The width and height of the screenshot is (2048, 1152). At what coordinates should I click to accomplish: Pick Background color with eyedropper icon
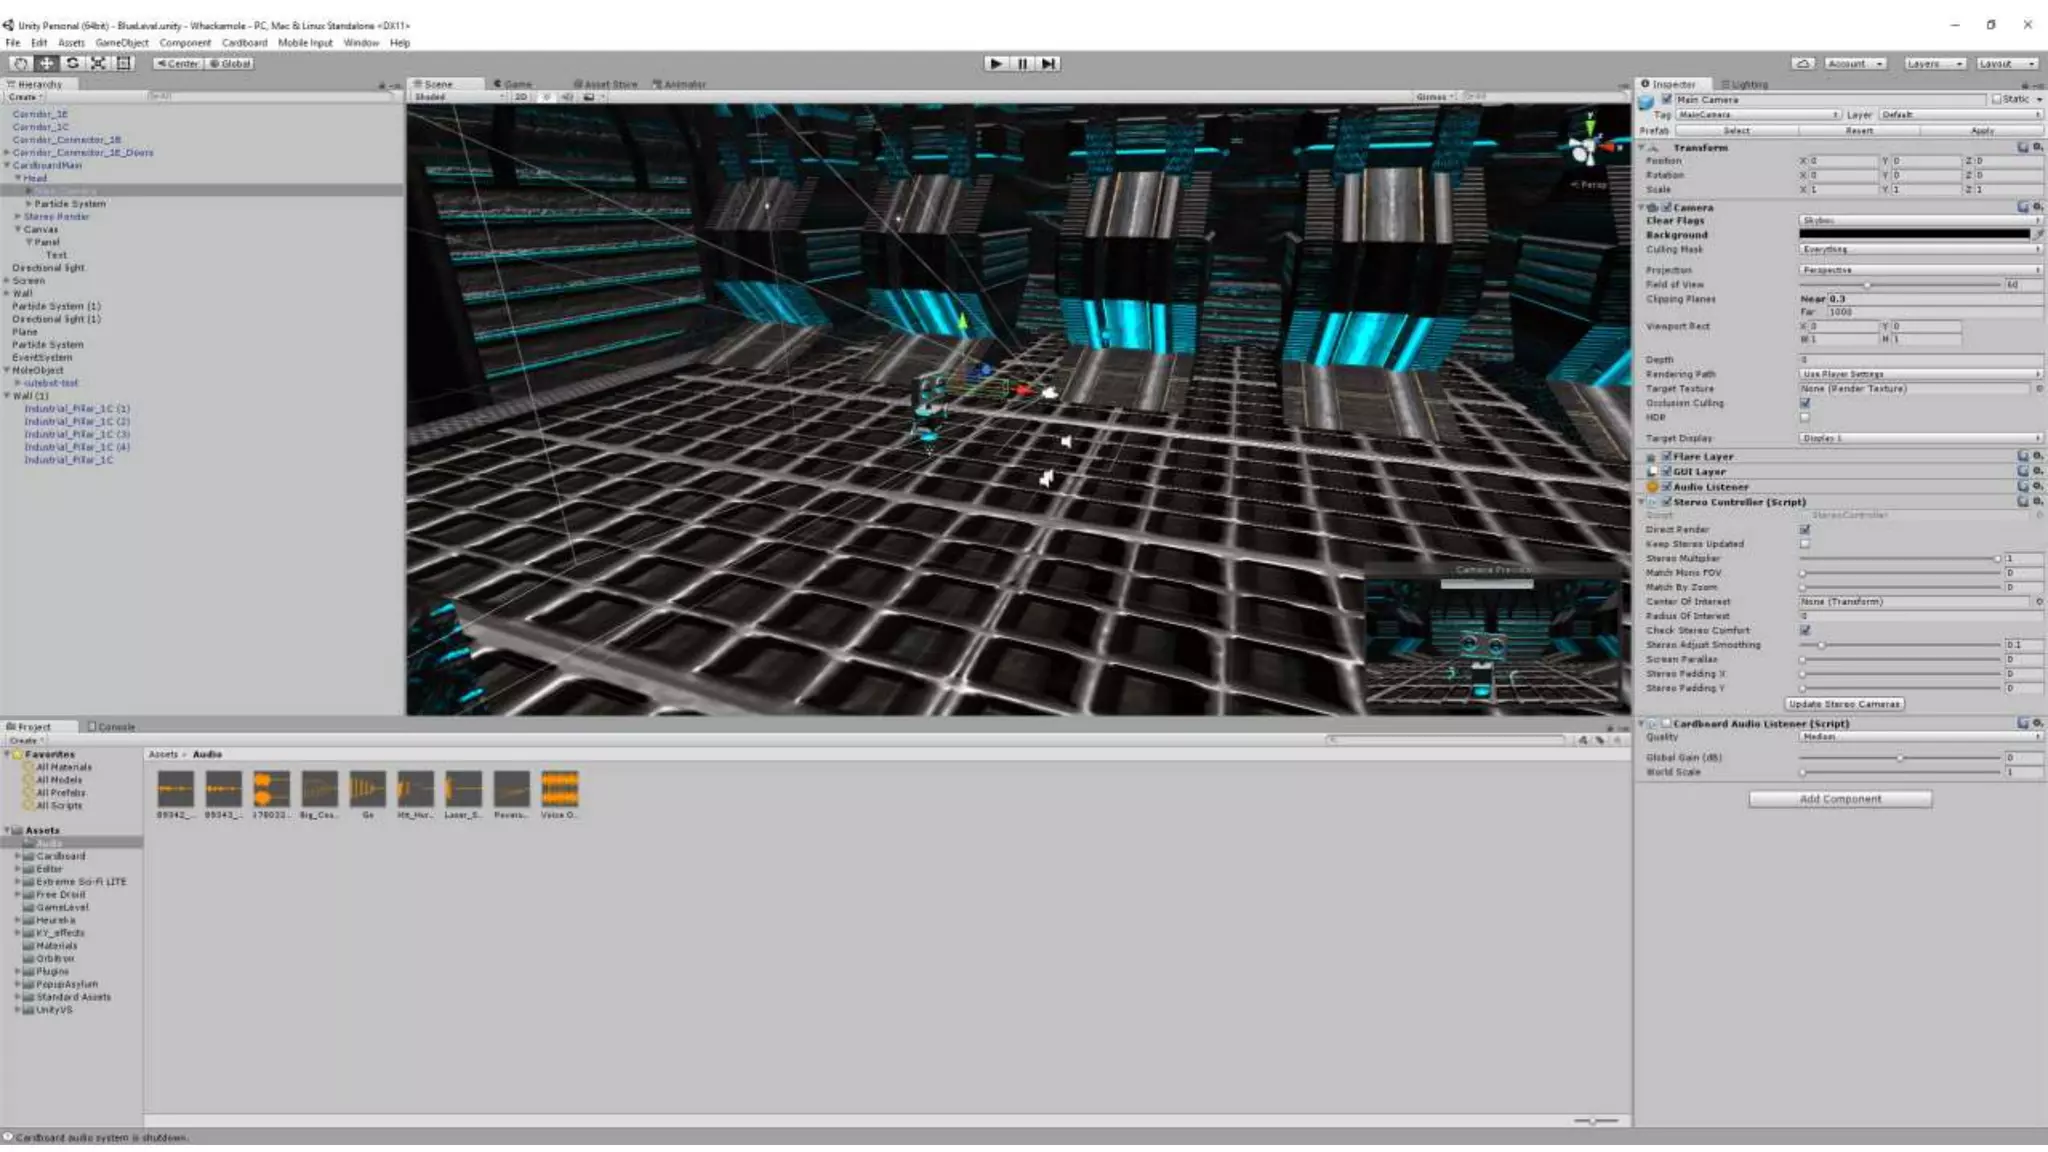2038,235
